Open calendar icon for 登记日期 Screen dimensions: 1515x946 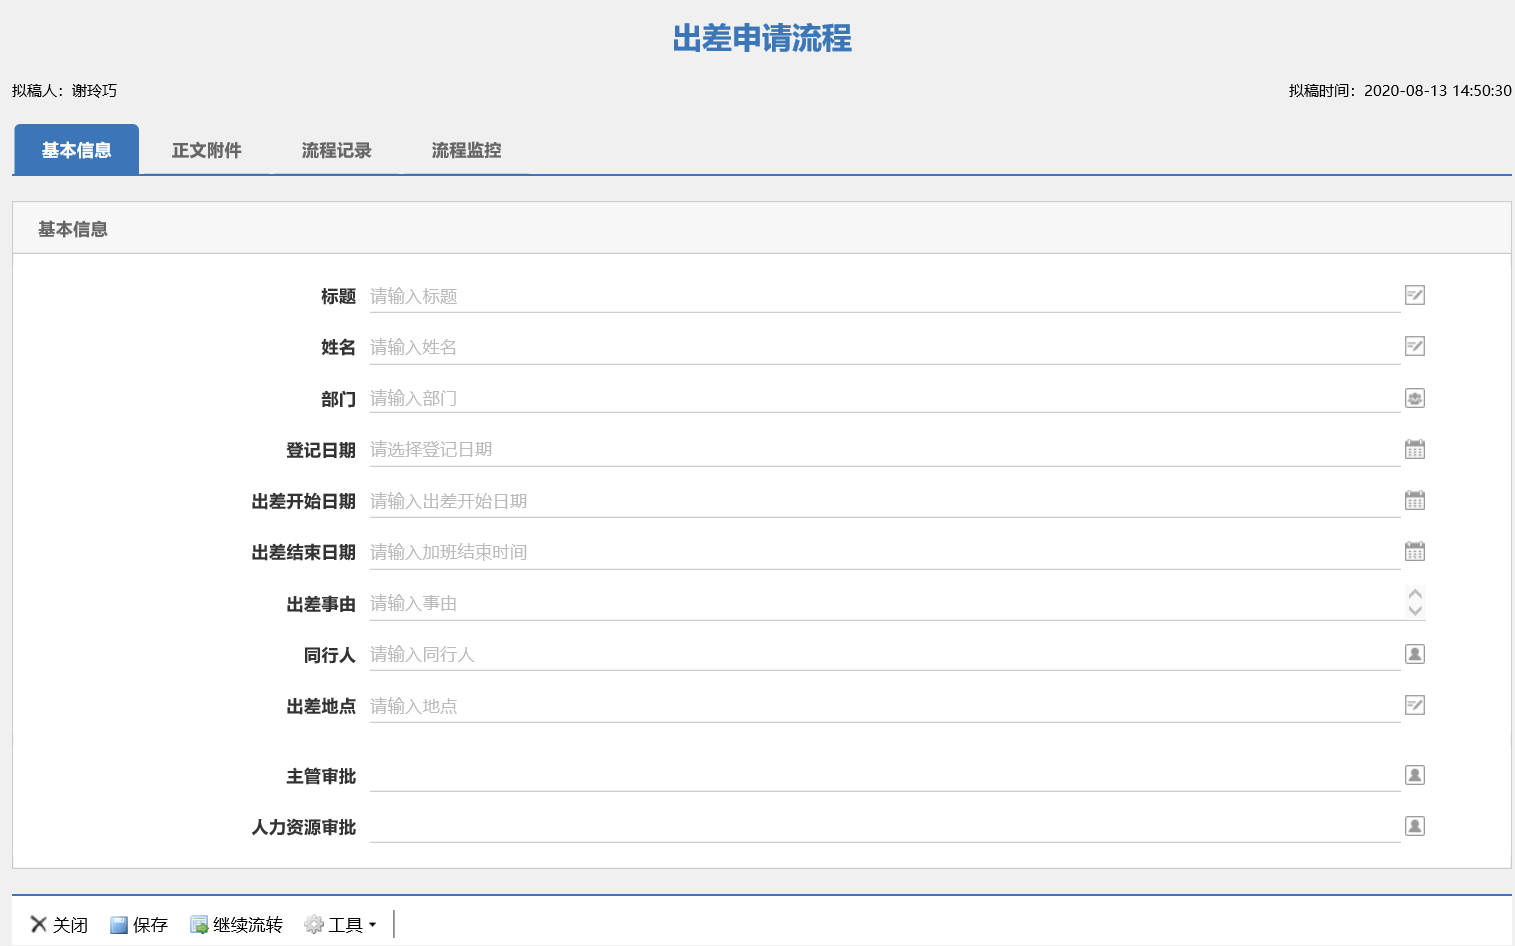(x=1414, y=449)
